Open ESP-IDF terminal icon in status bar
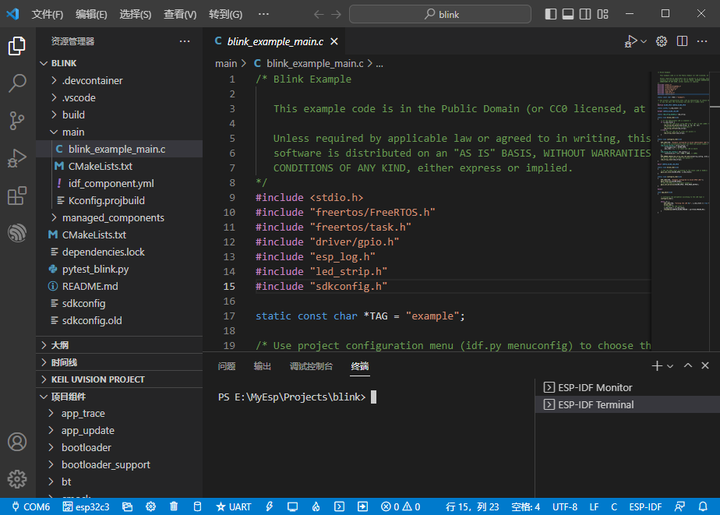Image resolution: width=720 pixels, height=515 pixels. tap(339, 507)
